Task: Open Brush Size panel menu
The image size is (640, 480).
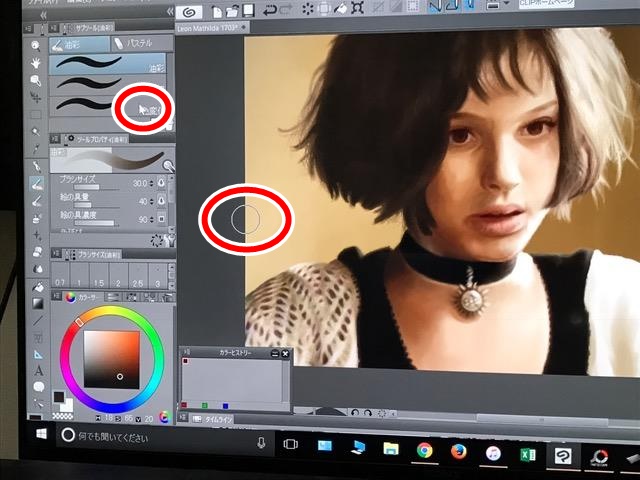Action: pos(56,254)
